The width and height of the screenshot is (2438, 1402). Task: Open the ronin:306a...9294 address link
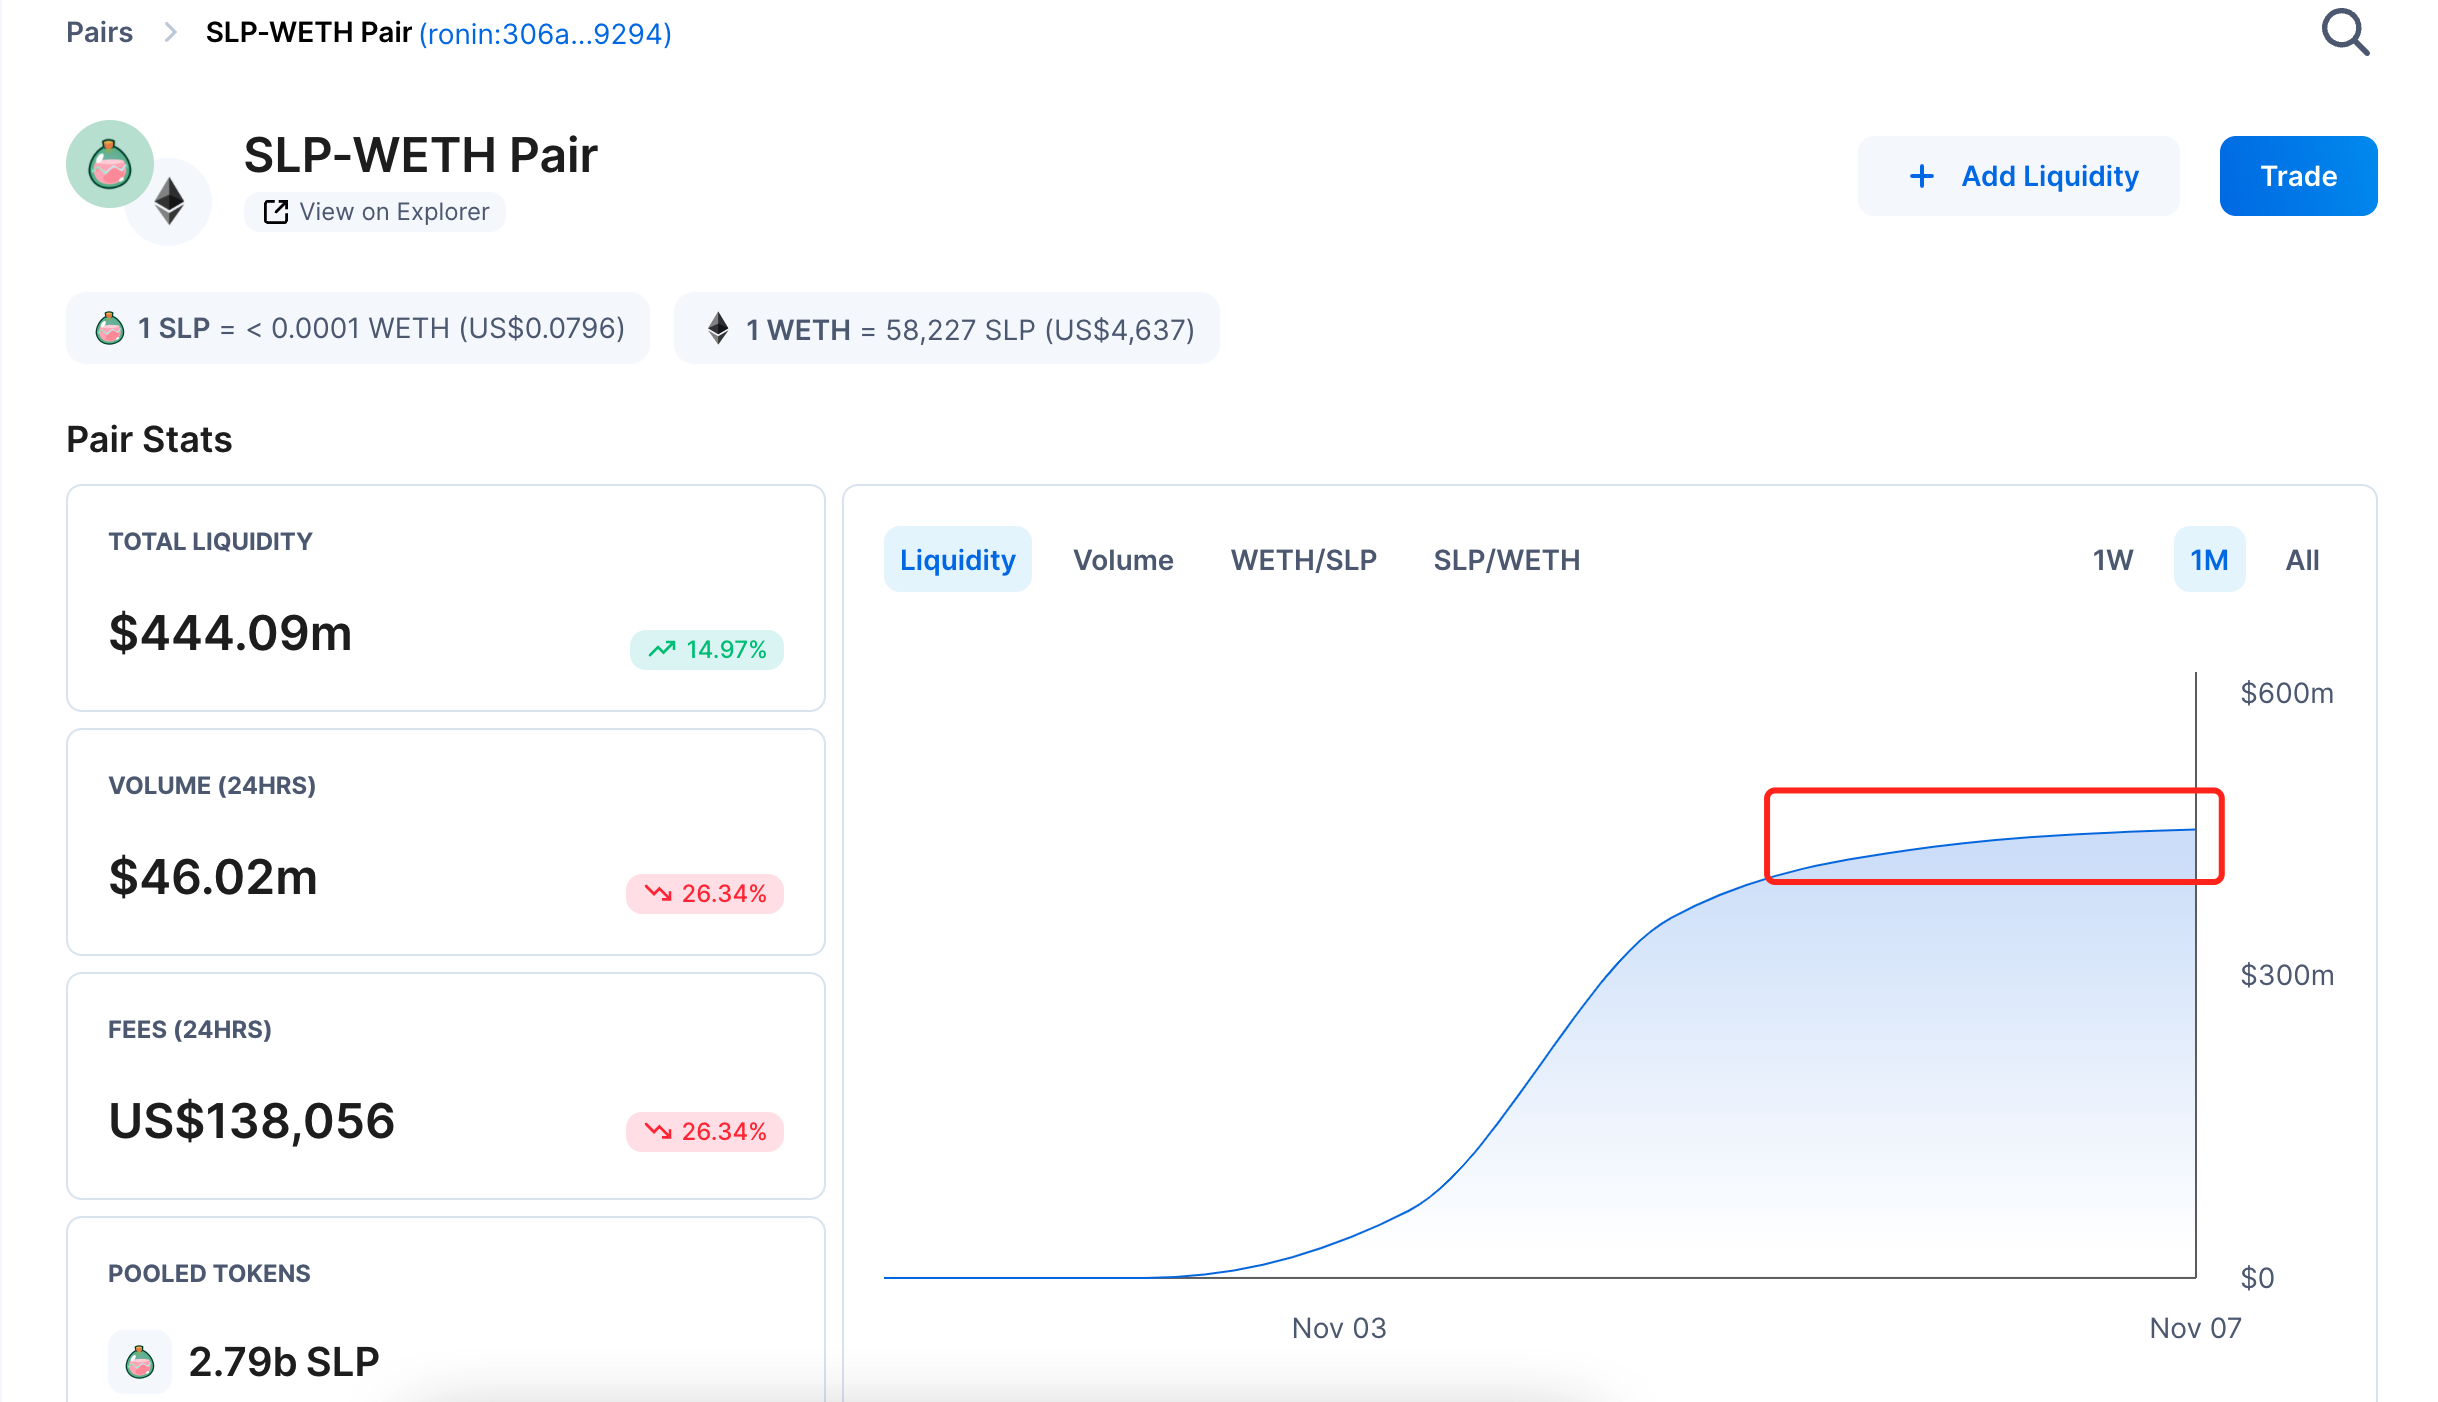(x=545, y=34)
